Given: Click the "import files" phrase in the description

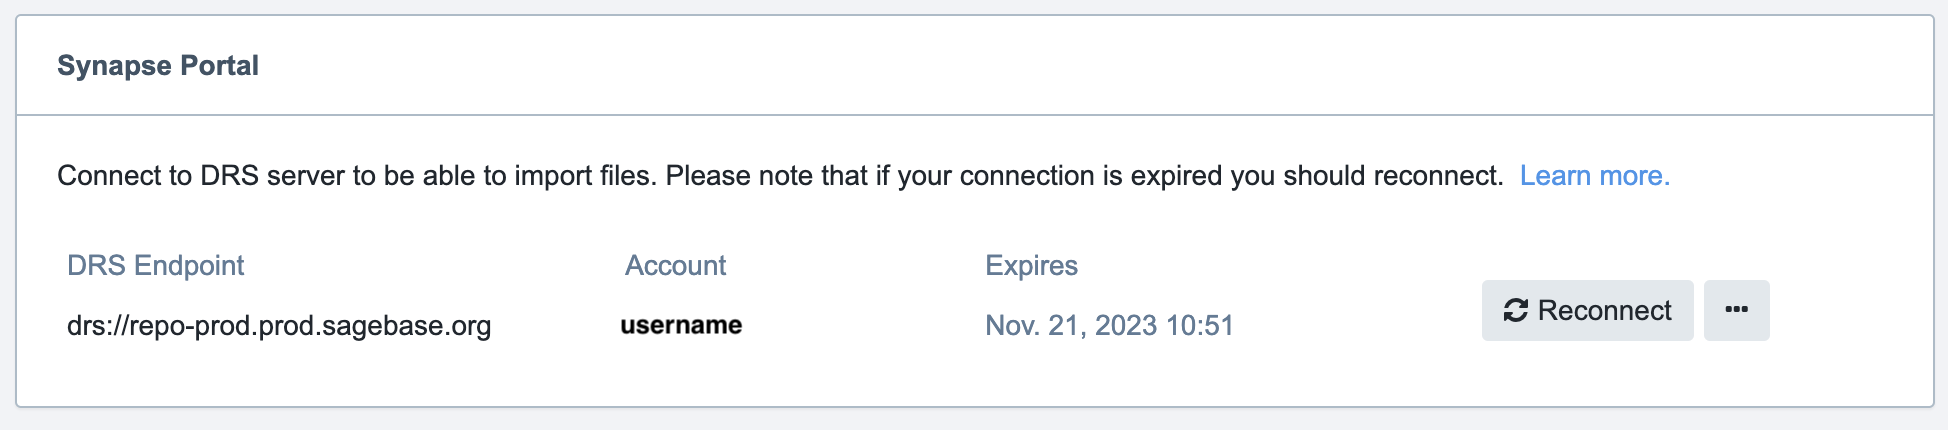Looking at the screenshot, I should point(583,176).
